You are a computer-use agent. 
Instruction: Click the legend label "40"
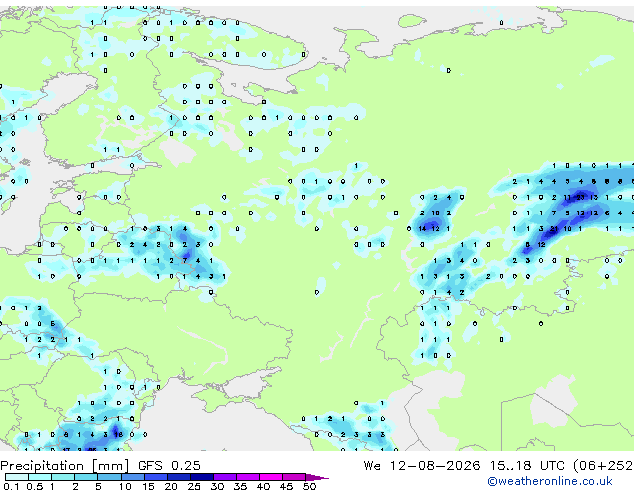point(263,486)
